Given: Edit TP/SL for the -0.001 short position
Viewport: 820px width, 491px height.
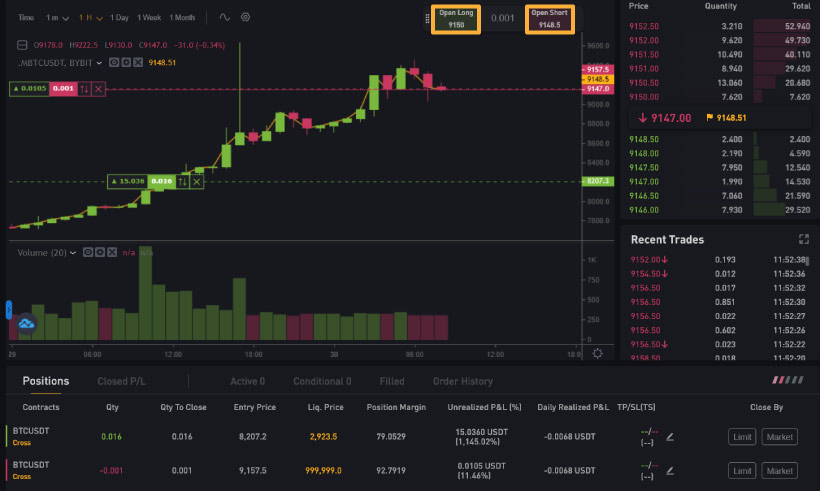Looking at the screenshot, I should pyautogui.click(x=670, y=471).
